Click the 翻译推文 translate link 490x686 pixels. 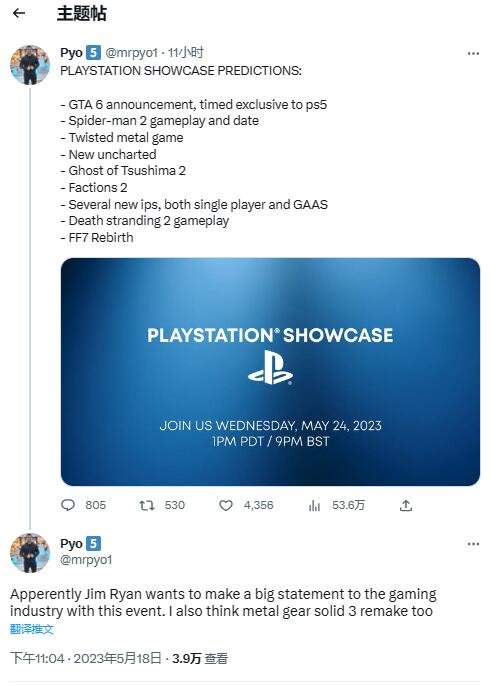(32, 629)
